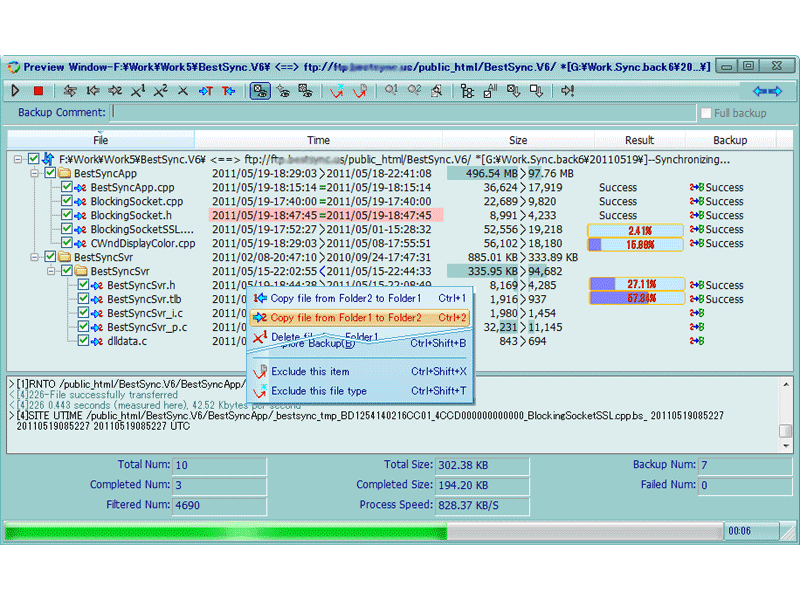Click the exclude file type toolbar icon
800x600 pixels.
tap(337, 91)
